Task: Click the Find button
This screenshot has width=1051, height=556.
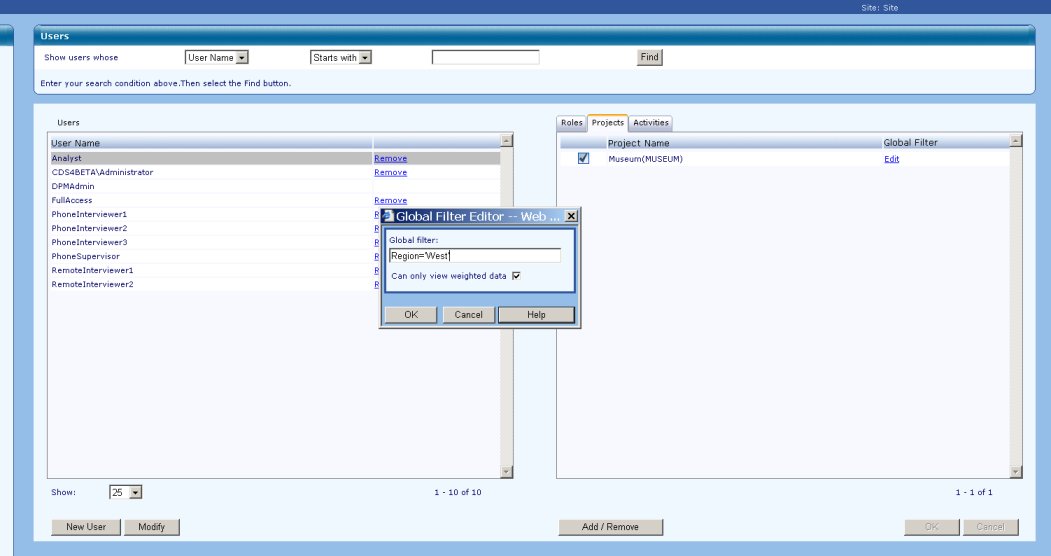Action: pyautogui.click(x=650, y=58)
